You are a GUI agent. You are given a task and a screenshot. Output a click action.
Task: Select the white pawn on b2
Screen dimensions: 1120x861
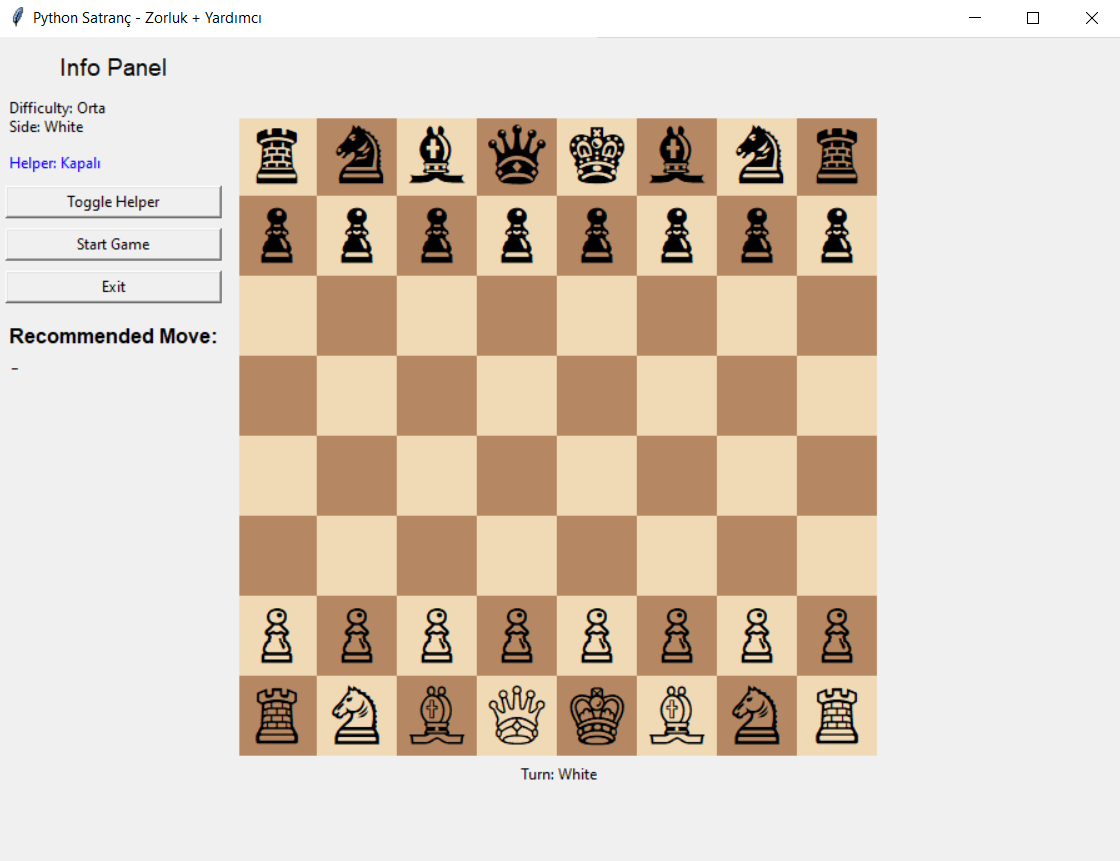pos(357,636)
